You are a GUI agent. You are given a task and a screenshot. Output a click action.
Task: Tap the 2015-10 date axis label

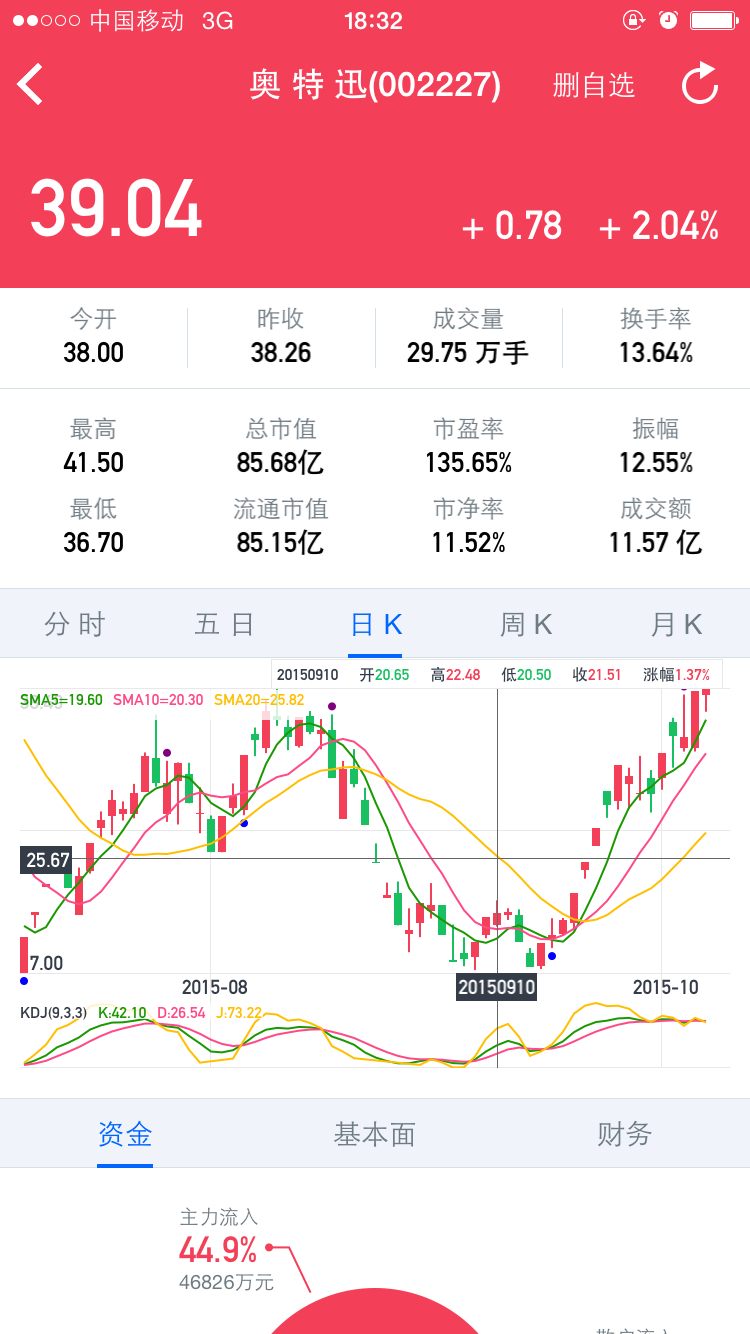(666, 987)
